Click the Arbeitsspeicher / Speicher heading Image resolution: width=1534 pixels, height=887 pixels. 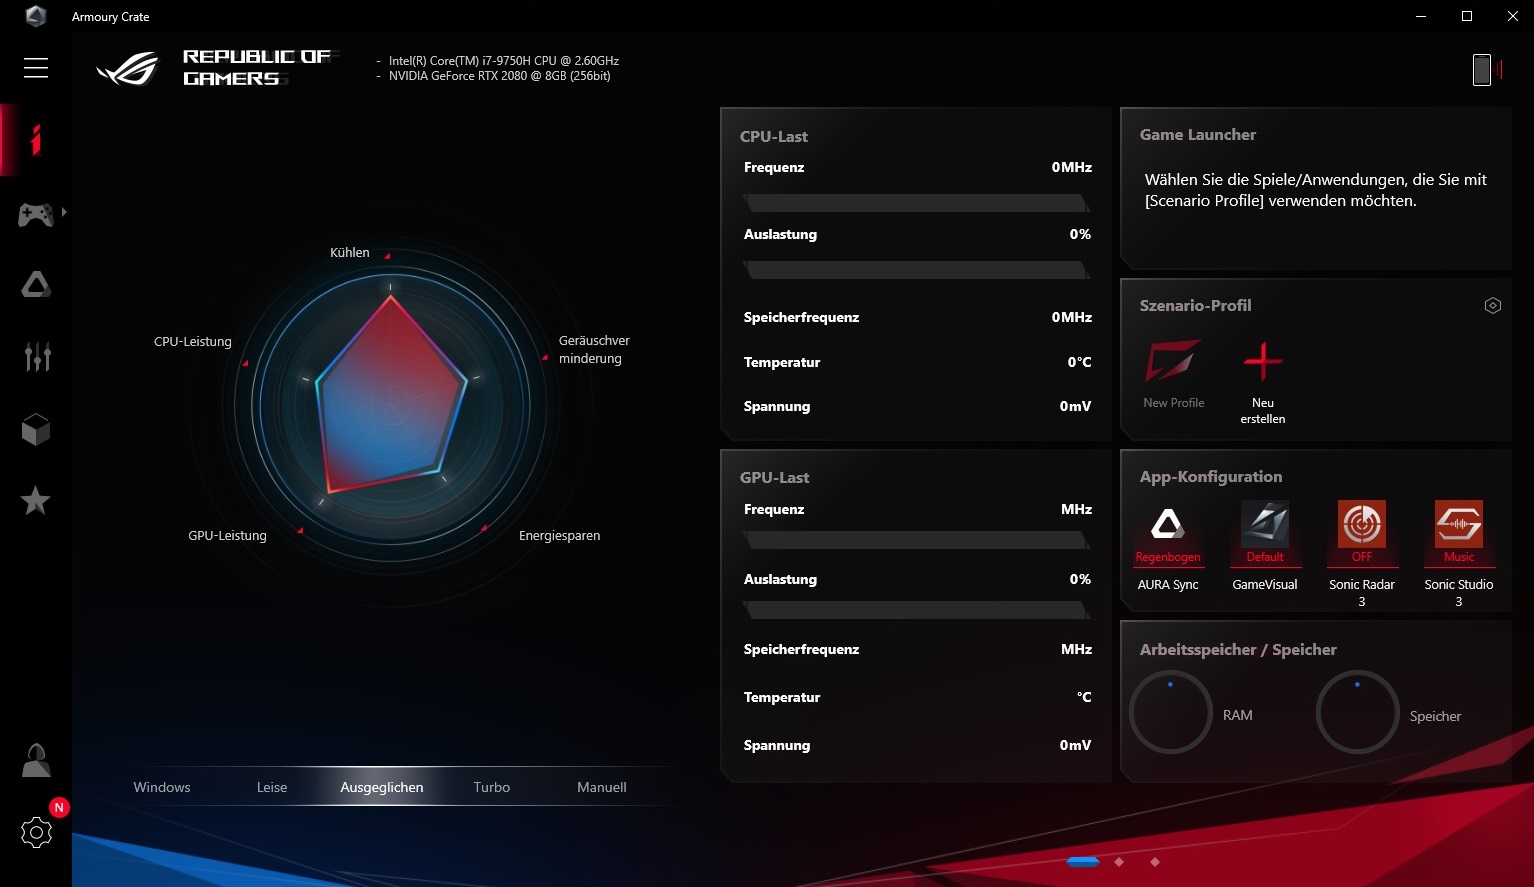[x=1238, y=650]
